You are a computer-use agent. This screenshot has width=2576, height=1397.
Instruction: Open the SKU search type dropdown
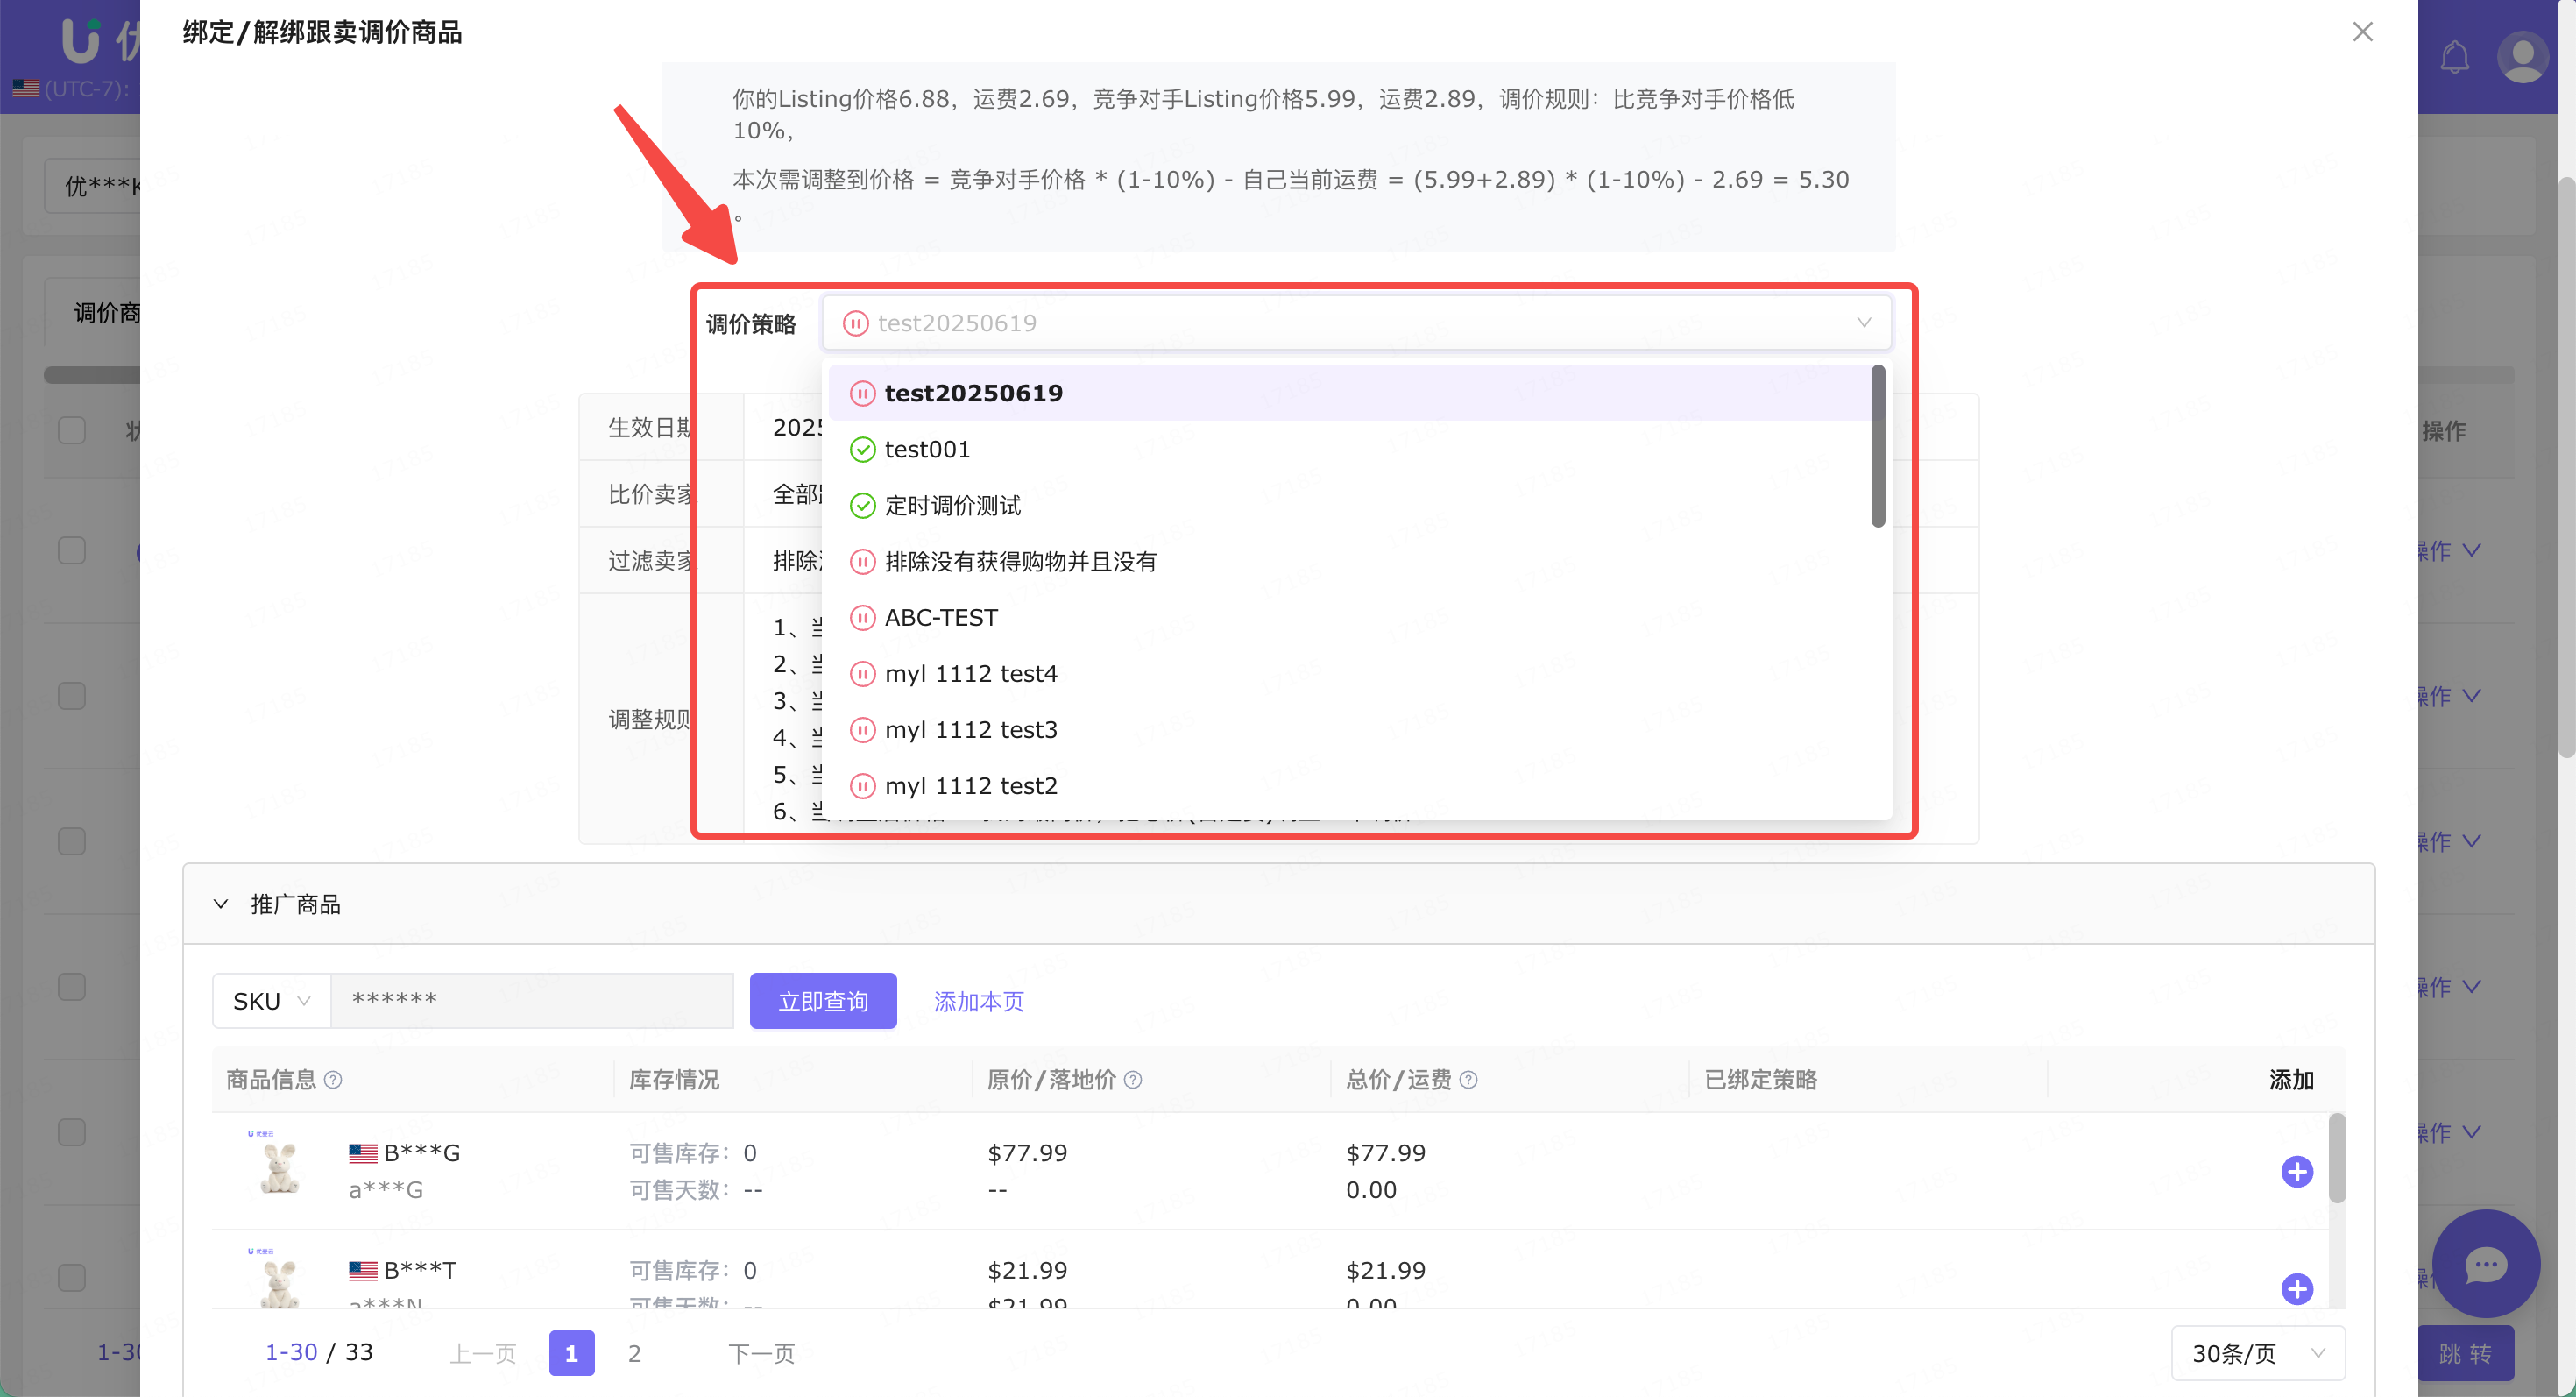[x=271, y=1001]
